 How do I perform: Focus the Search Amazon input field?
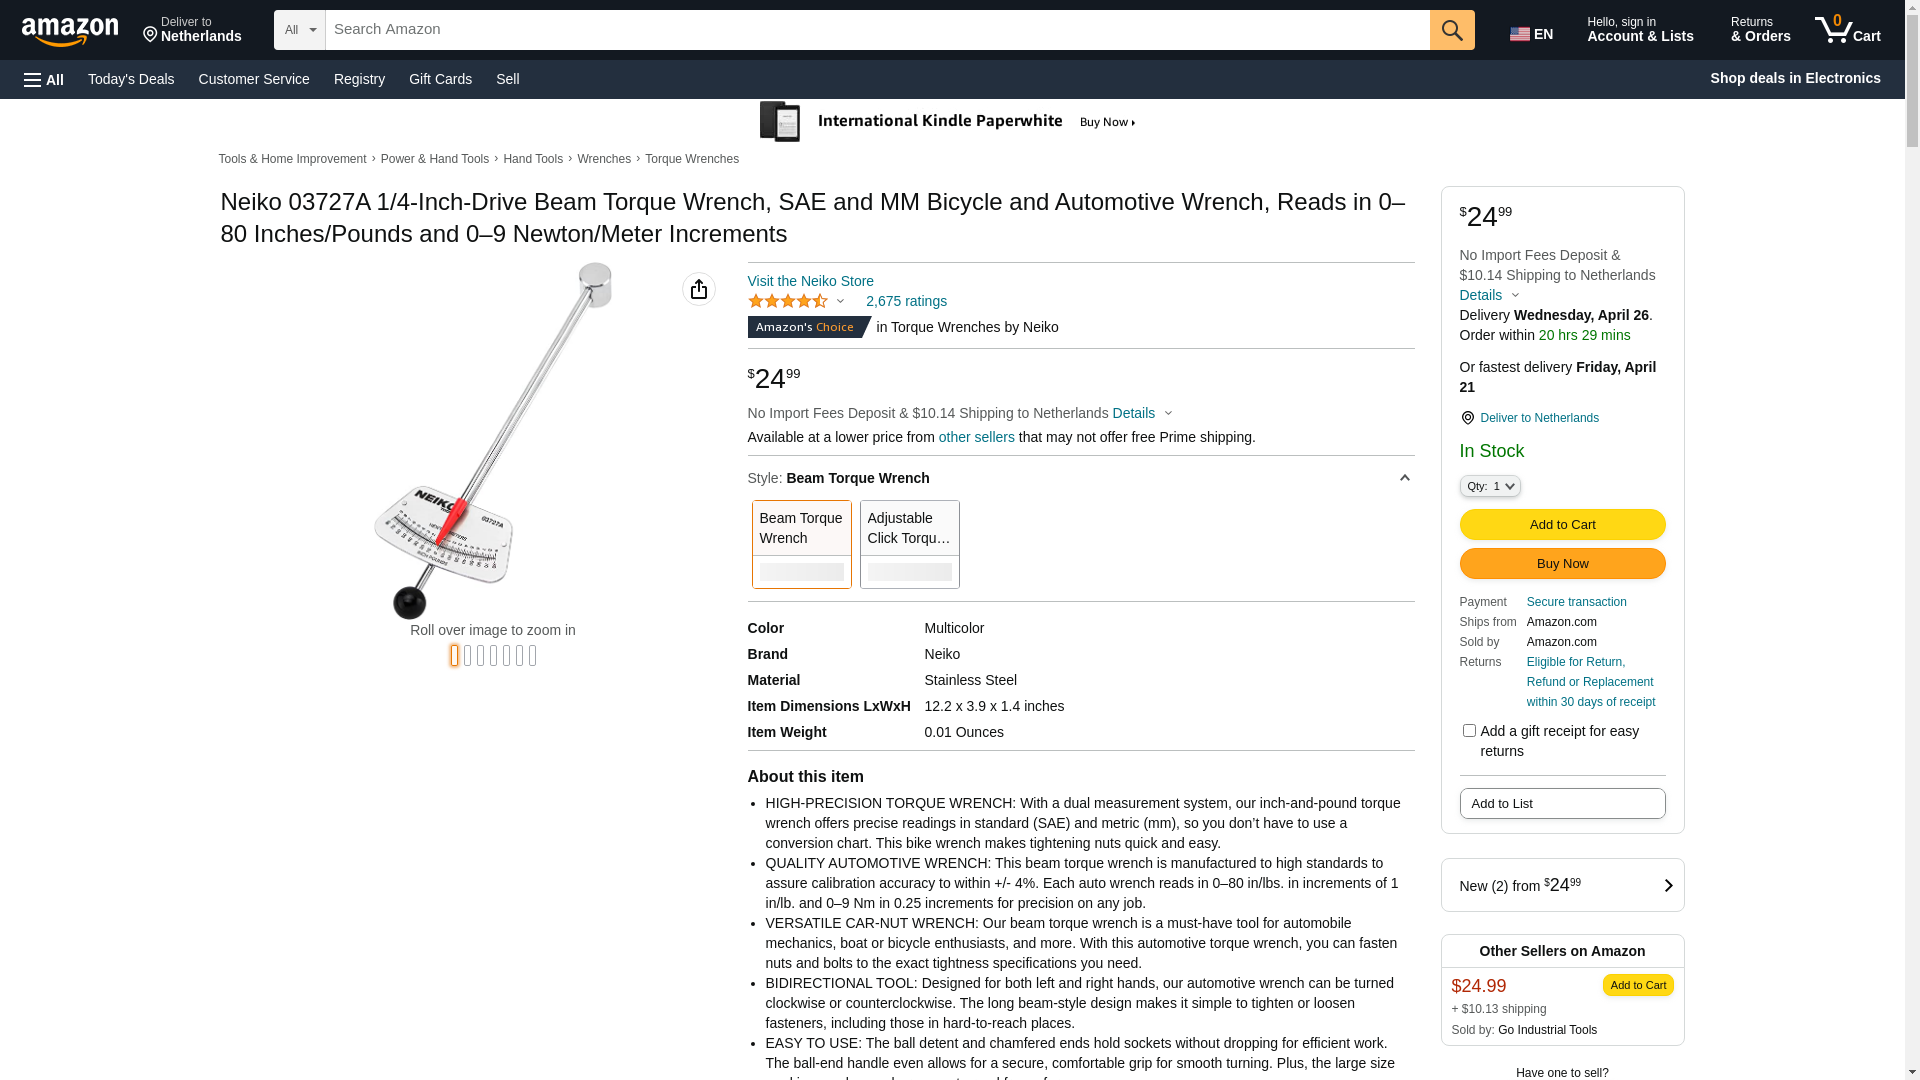point(877,30)
